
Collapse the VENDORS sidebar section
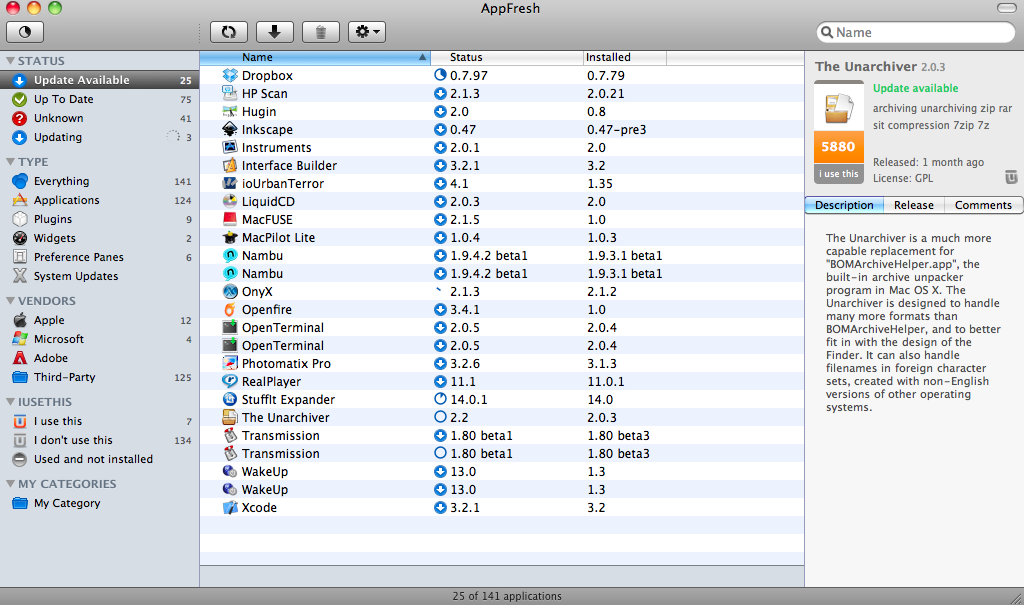[x=10, y=301]
